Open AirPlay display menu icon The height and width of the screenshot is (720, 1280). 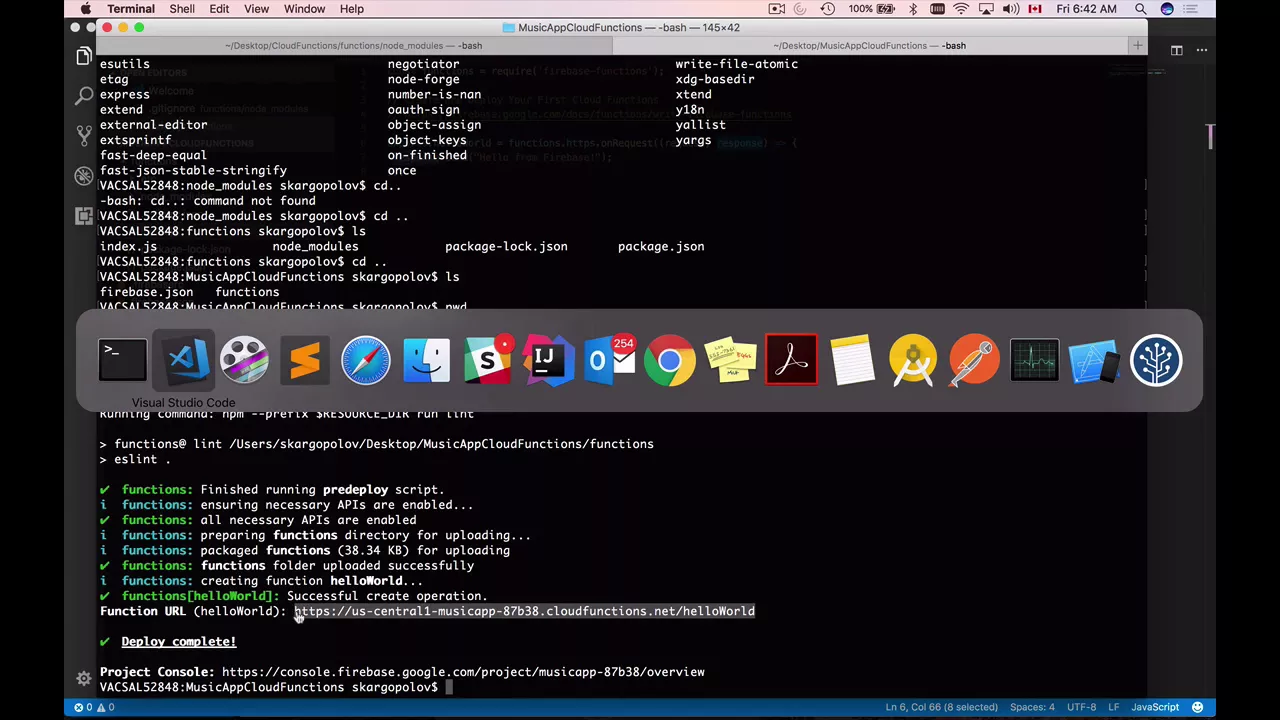(x=986, y=9)
